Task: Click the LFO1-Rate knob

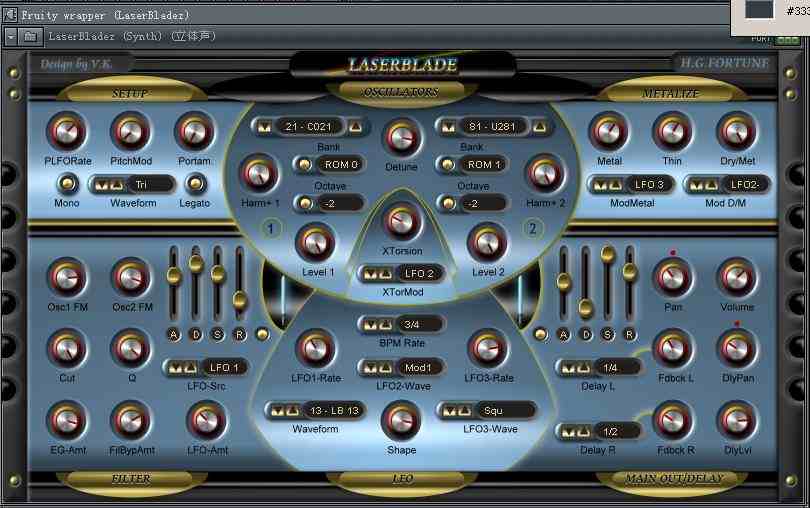Action: 315,349
